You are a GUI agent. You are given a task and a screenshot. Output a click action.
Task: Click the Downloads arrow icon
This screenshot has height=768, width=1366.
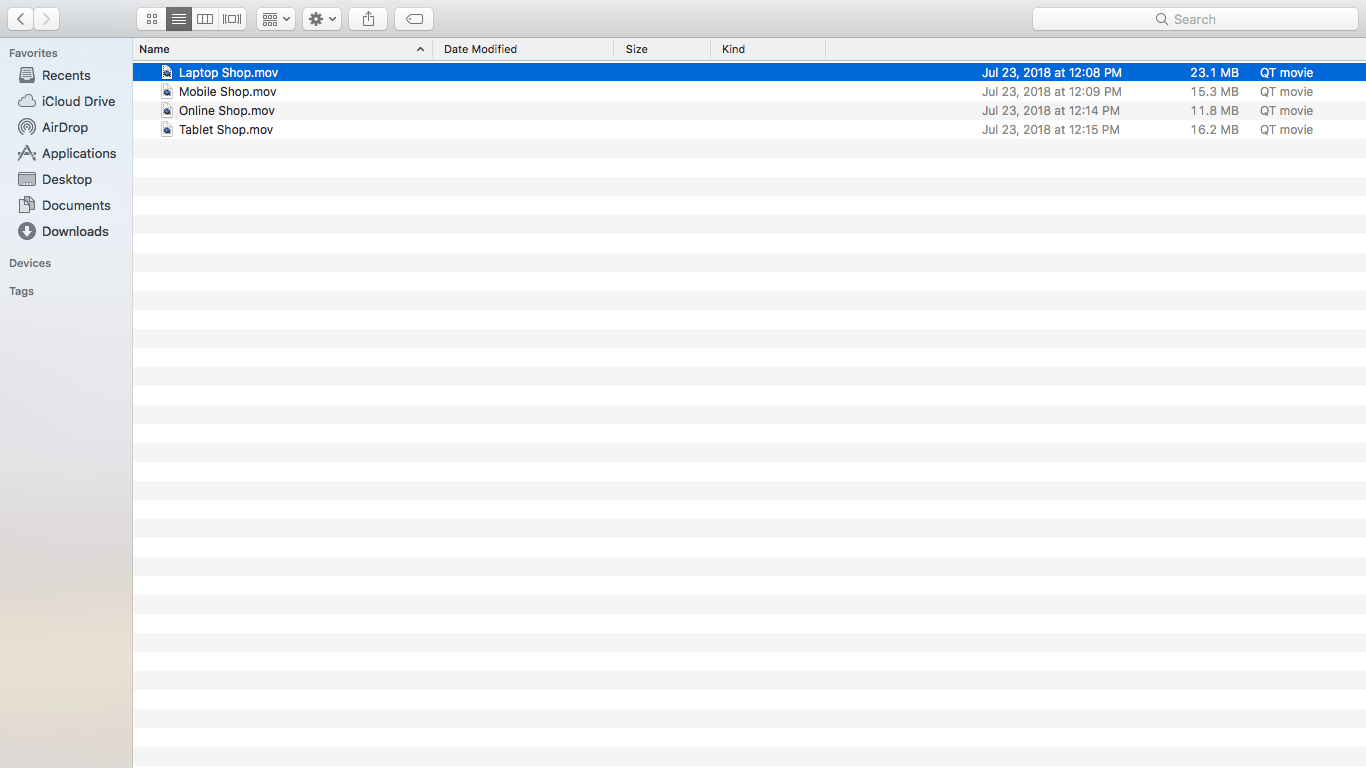click(27, 231)
